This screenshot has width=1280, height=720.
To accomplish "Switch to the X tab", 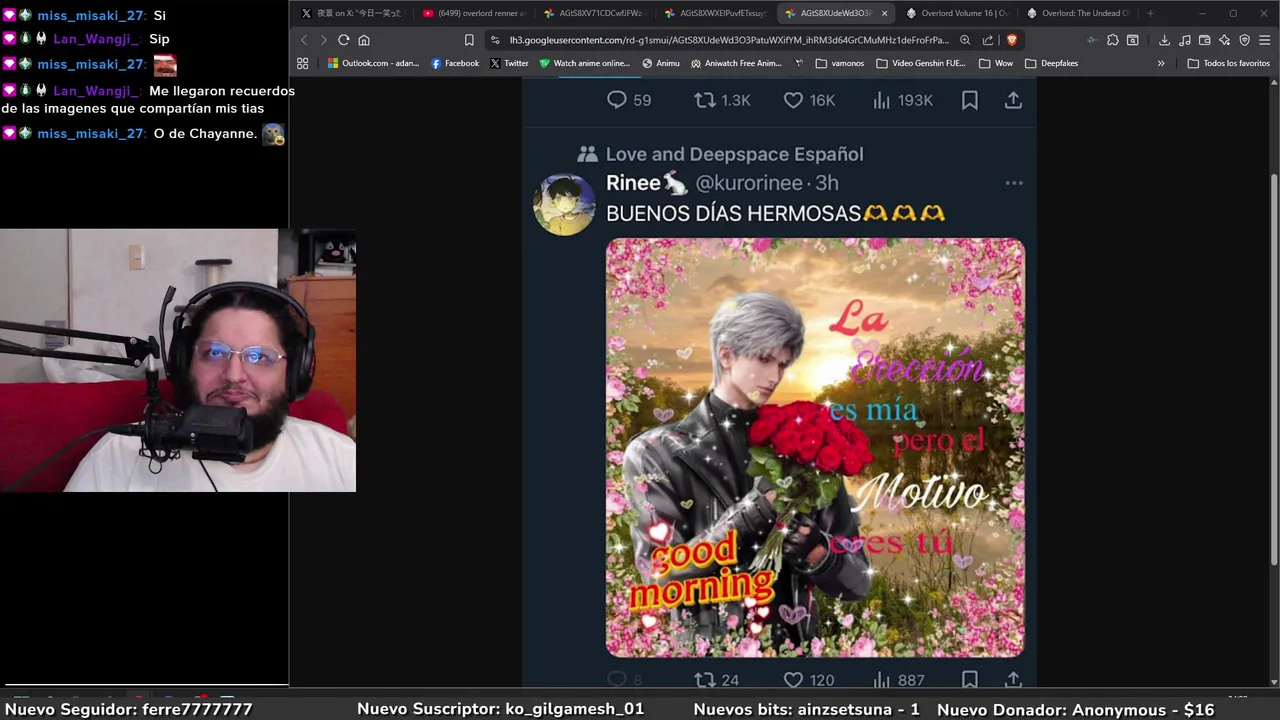I will pos(351,13).
